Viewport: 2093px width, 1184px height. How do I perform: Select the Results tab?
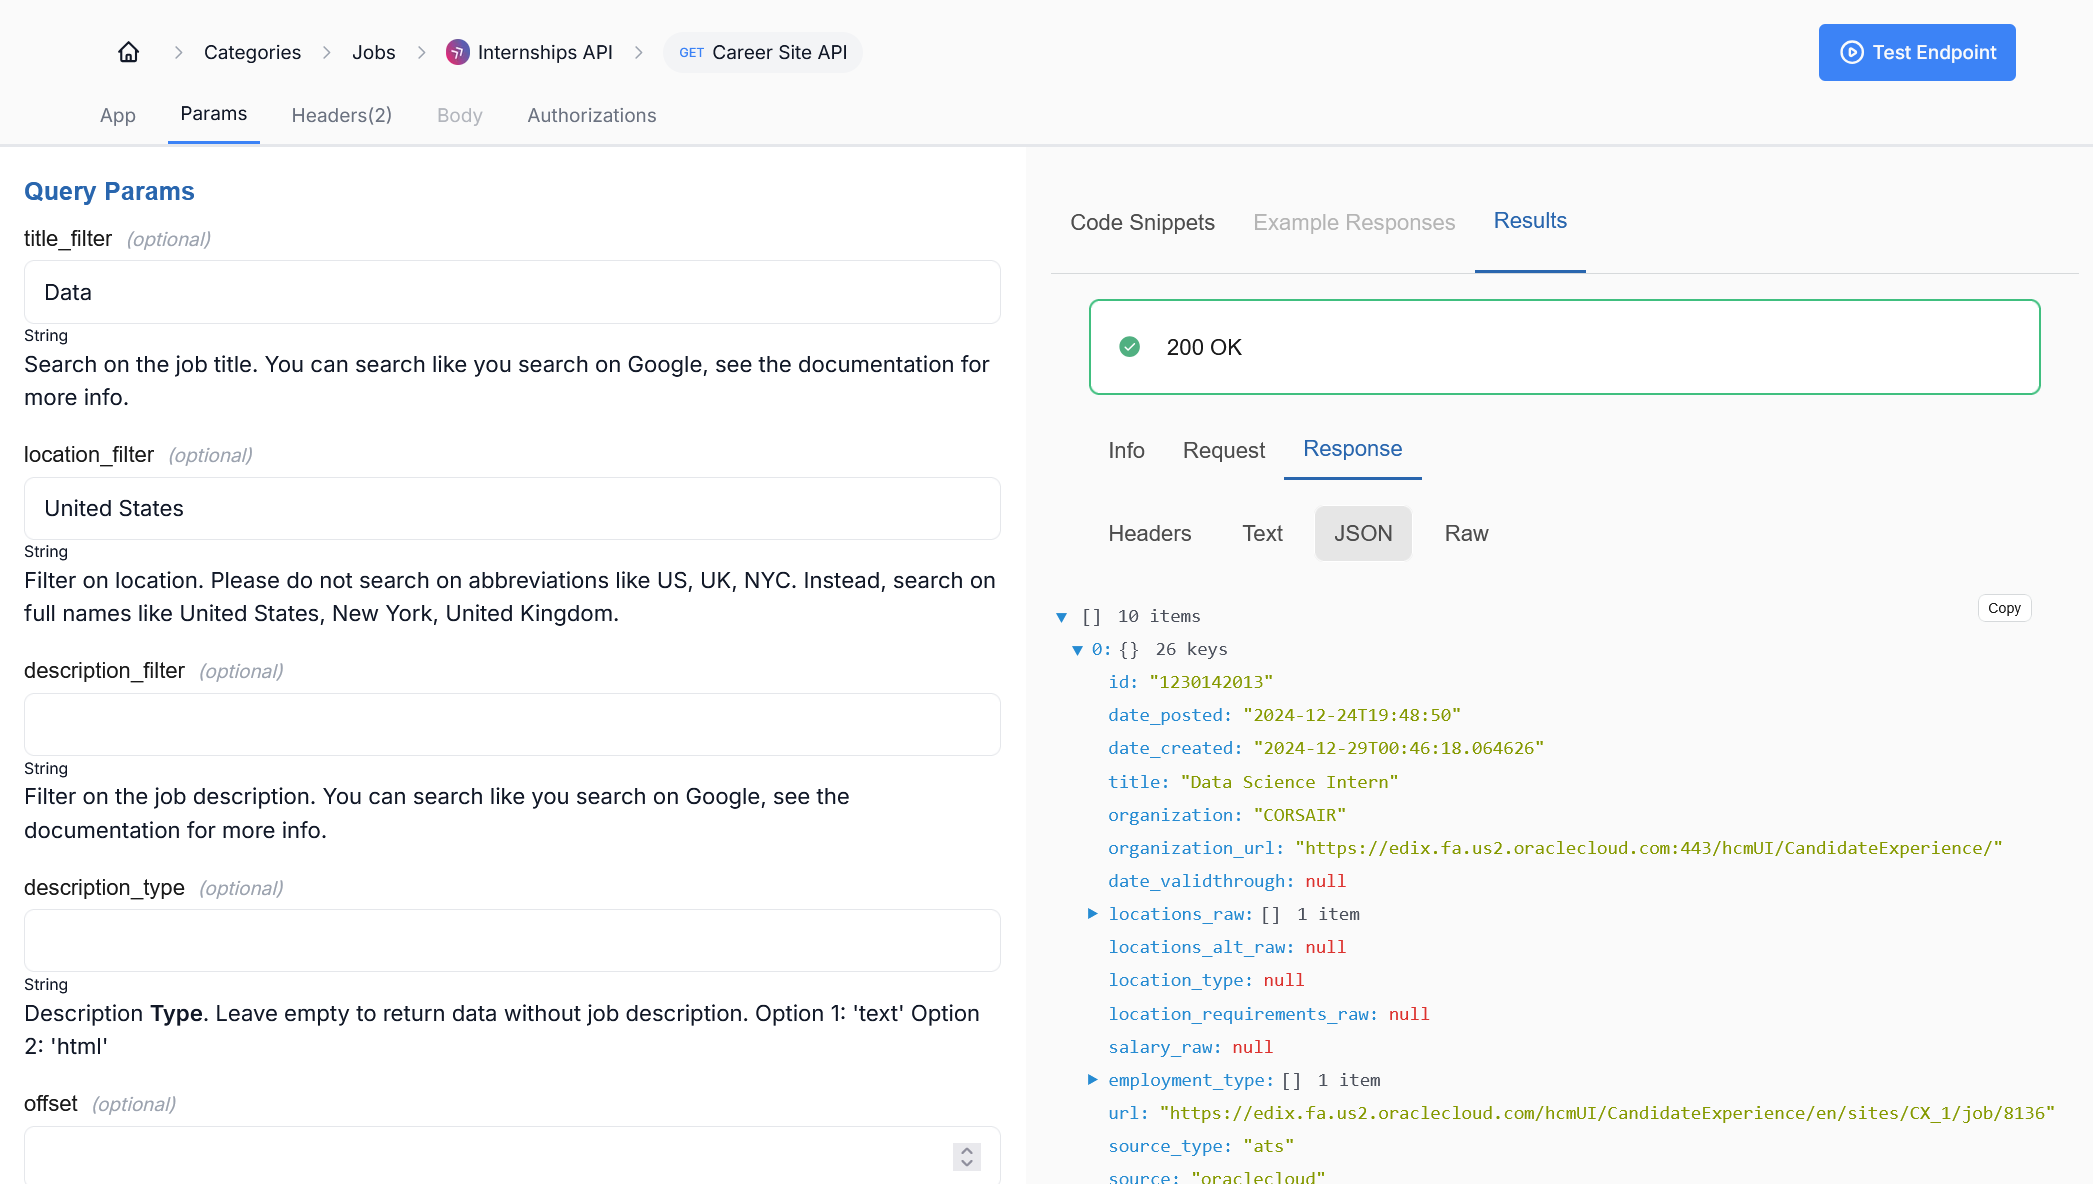(x=1530, y=221)
